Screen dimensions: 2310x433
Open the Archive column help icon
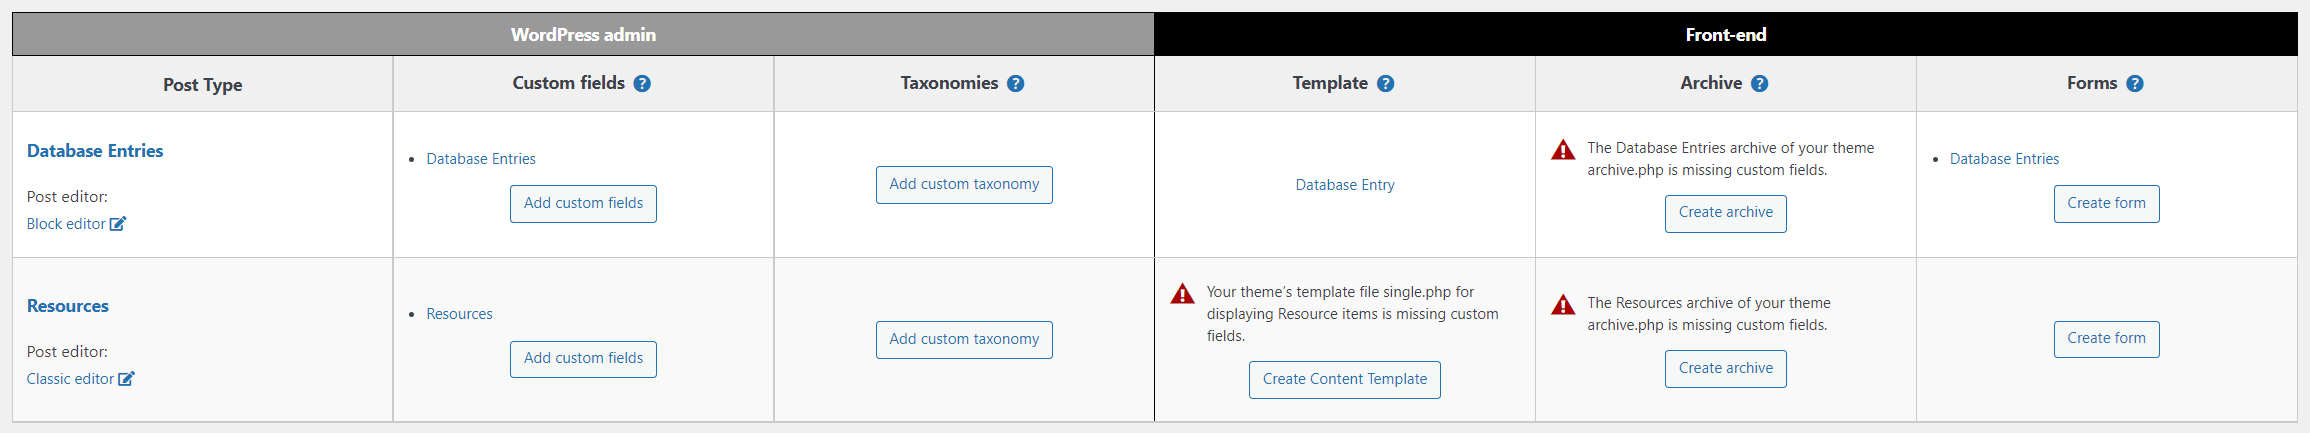pos(1759,84)
